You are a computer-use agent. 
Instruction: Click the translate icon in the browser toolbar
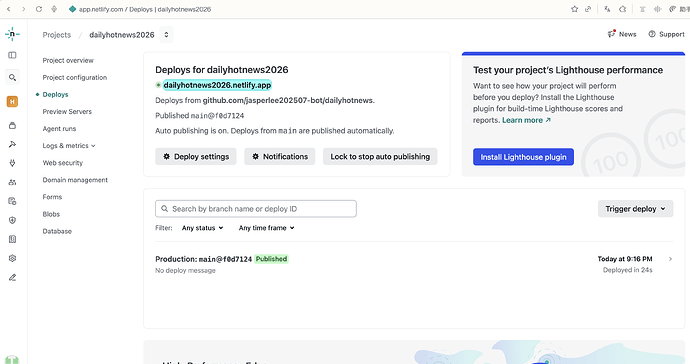click(x=607, y=9)
